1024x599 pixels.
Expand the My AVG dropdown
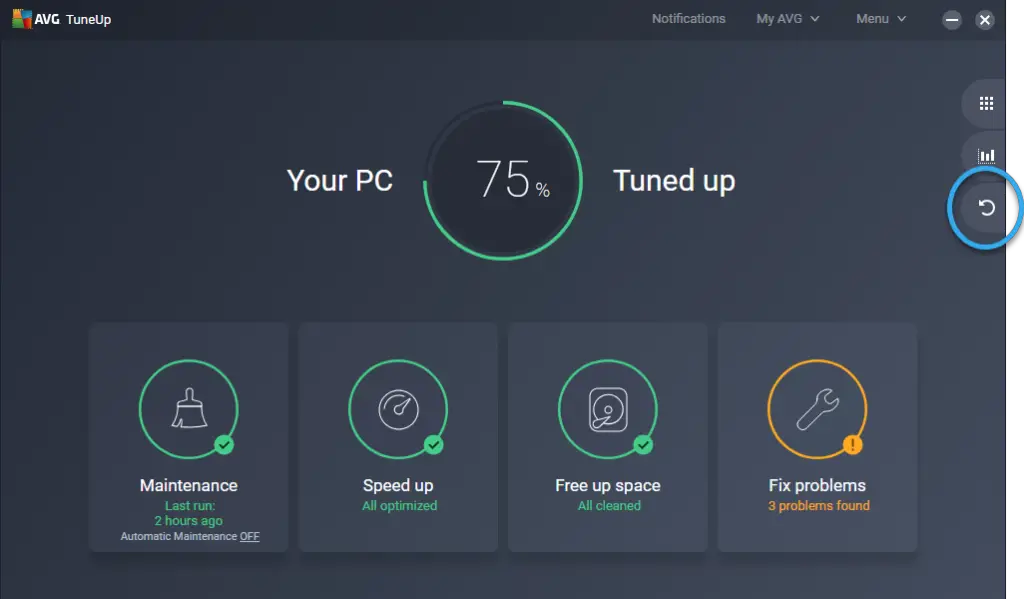(x=788, y=19)
